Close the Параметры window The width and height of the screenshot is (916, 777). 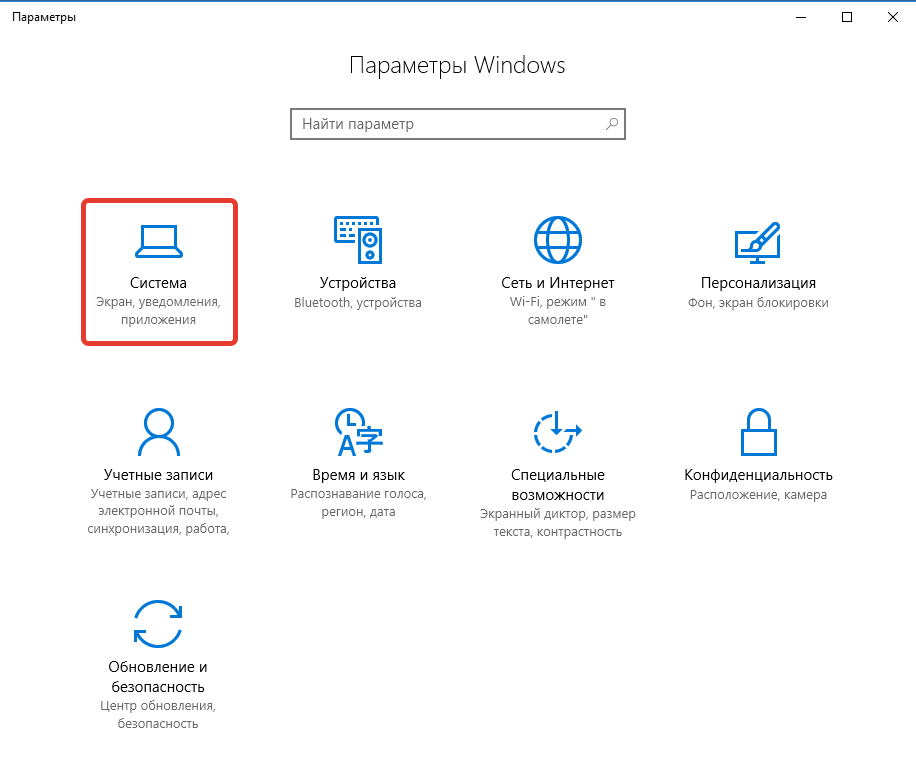(x=893, y=18)
